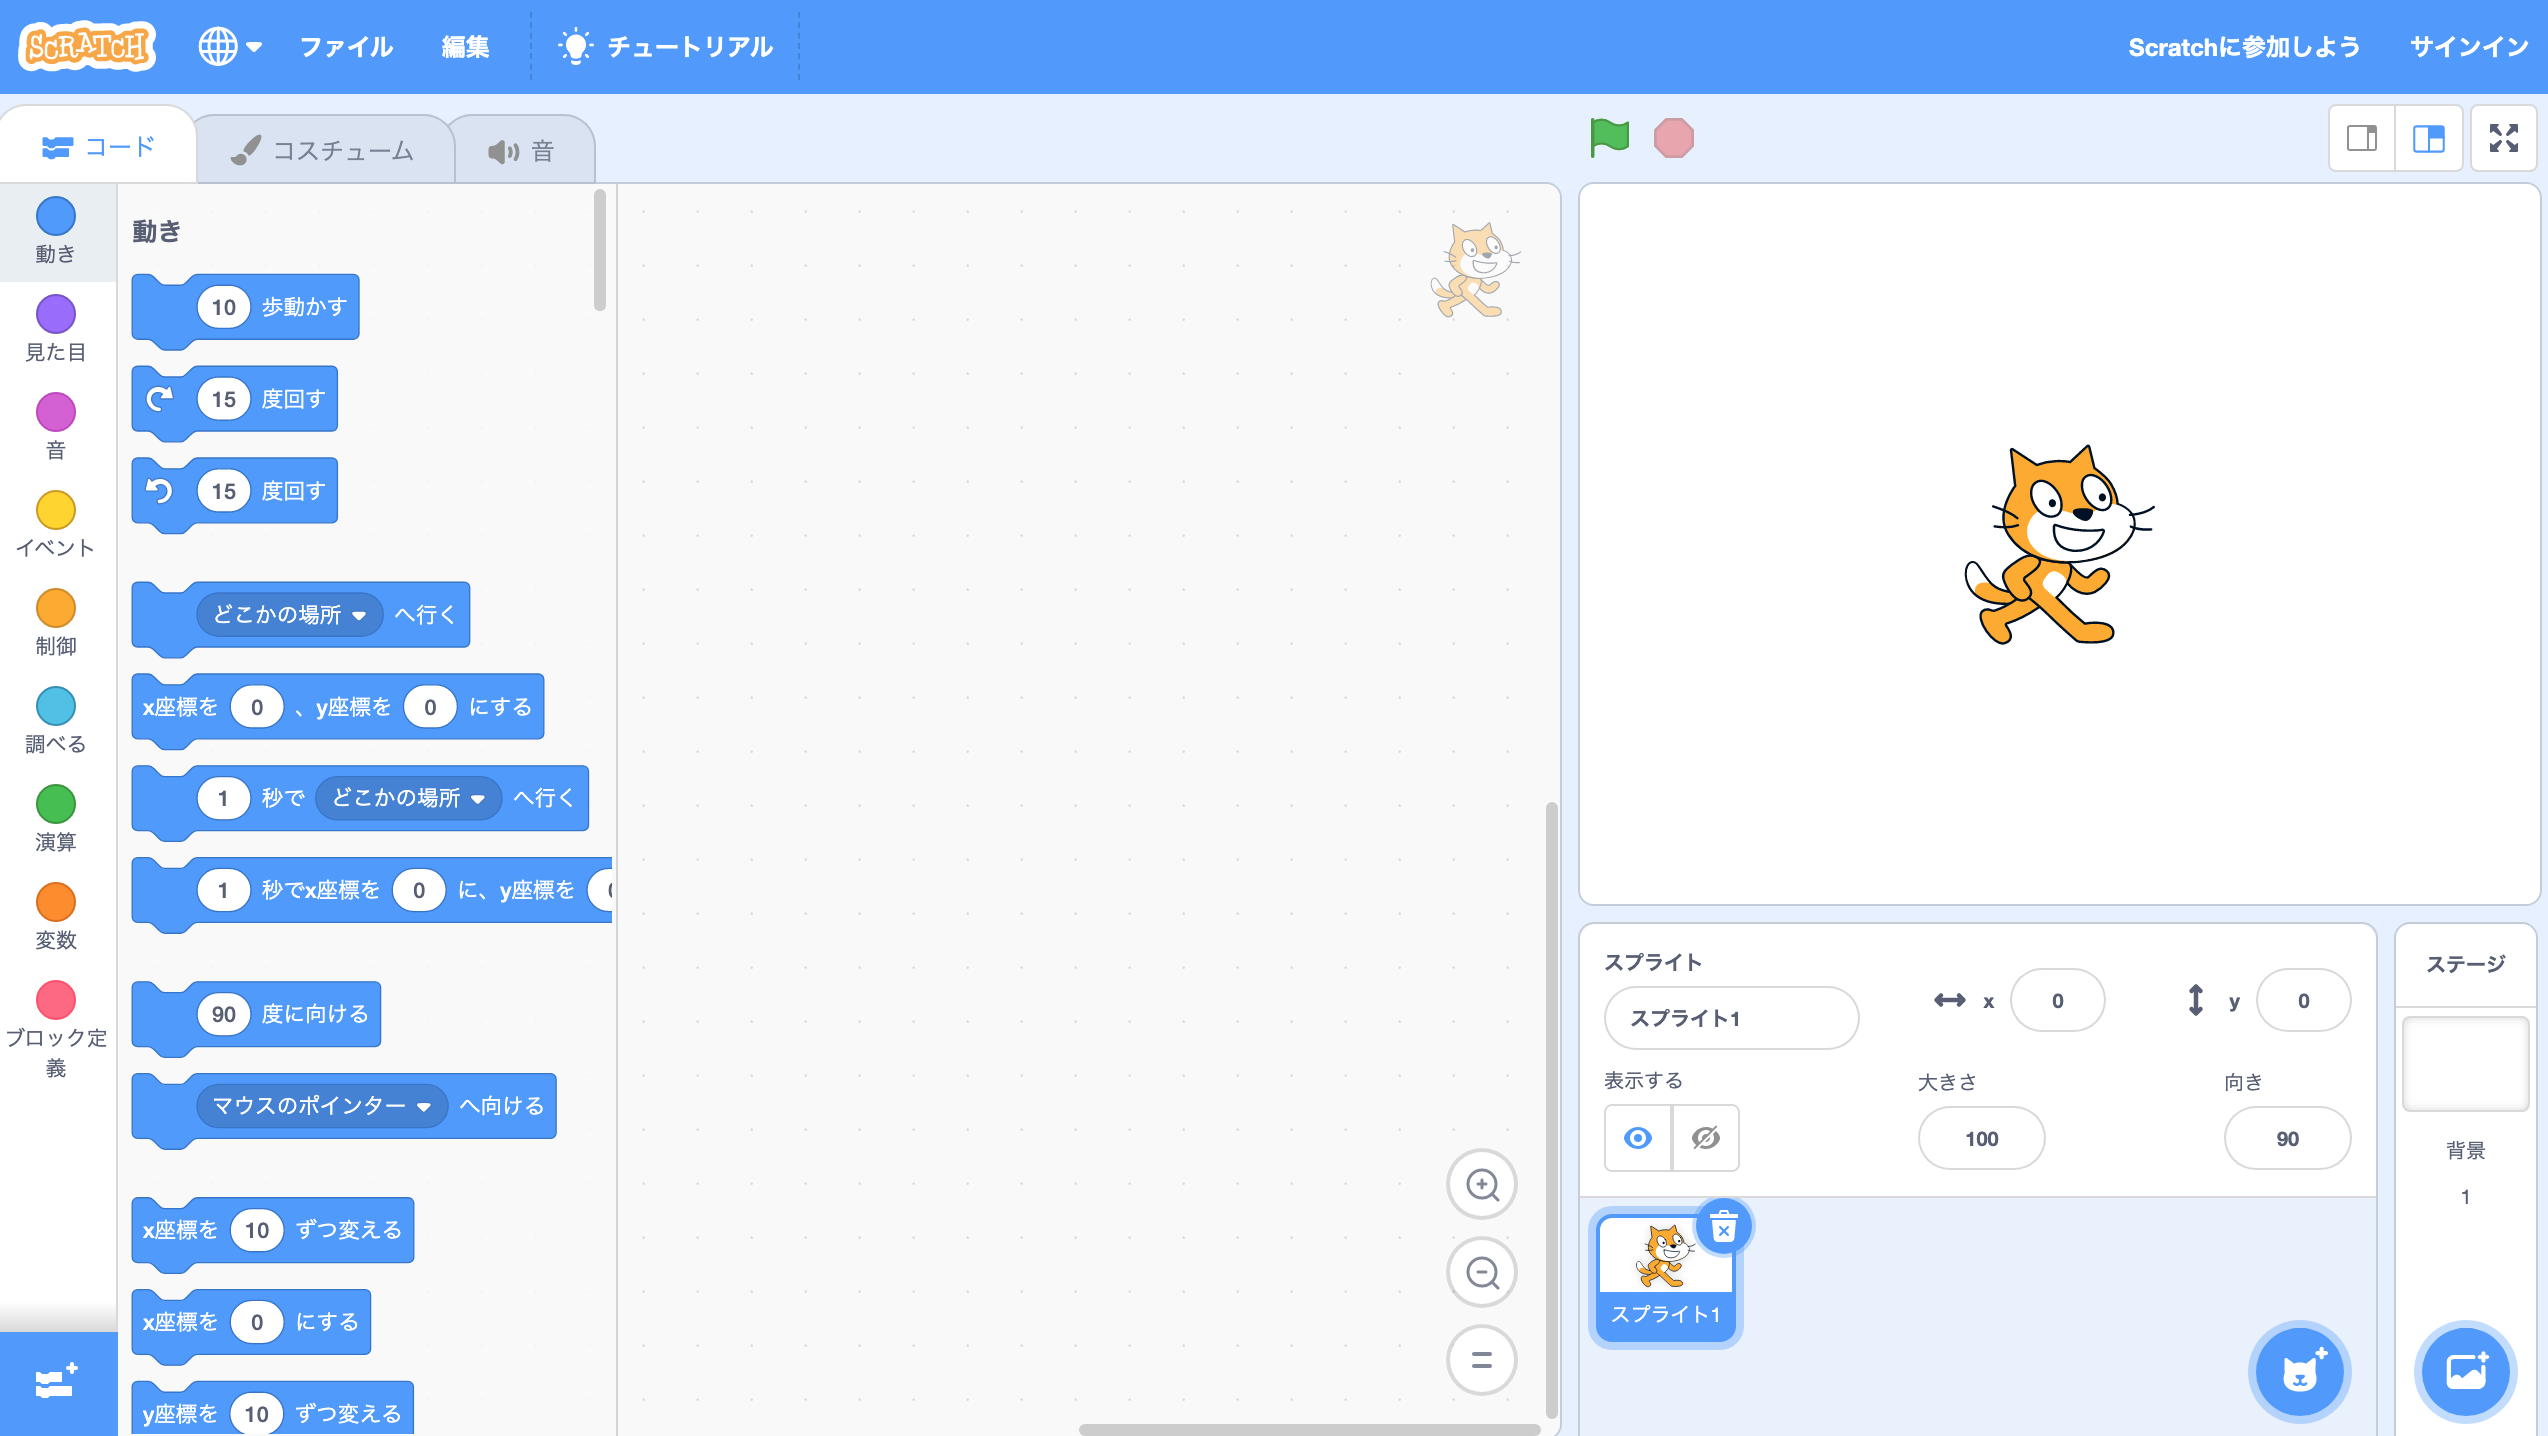Select the stage backdrop thumbnail

[x=2466, y=1064]
